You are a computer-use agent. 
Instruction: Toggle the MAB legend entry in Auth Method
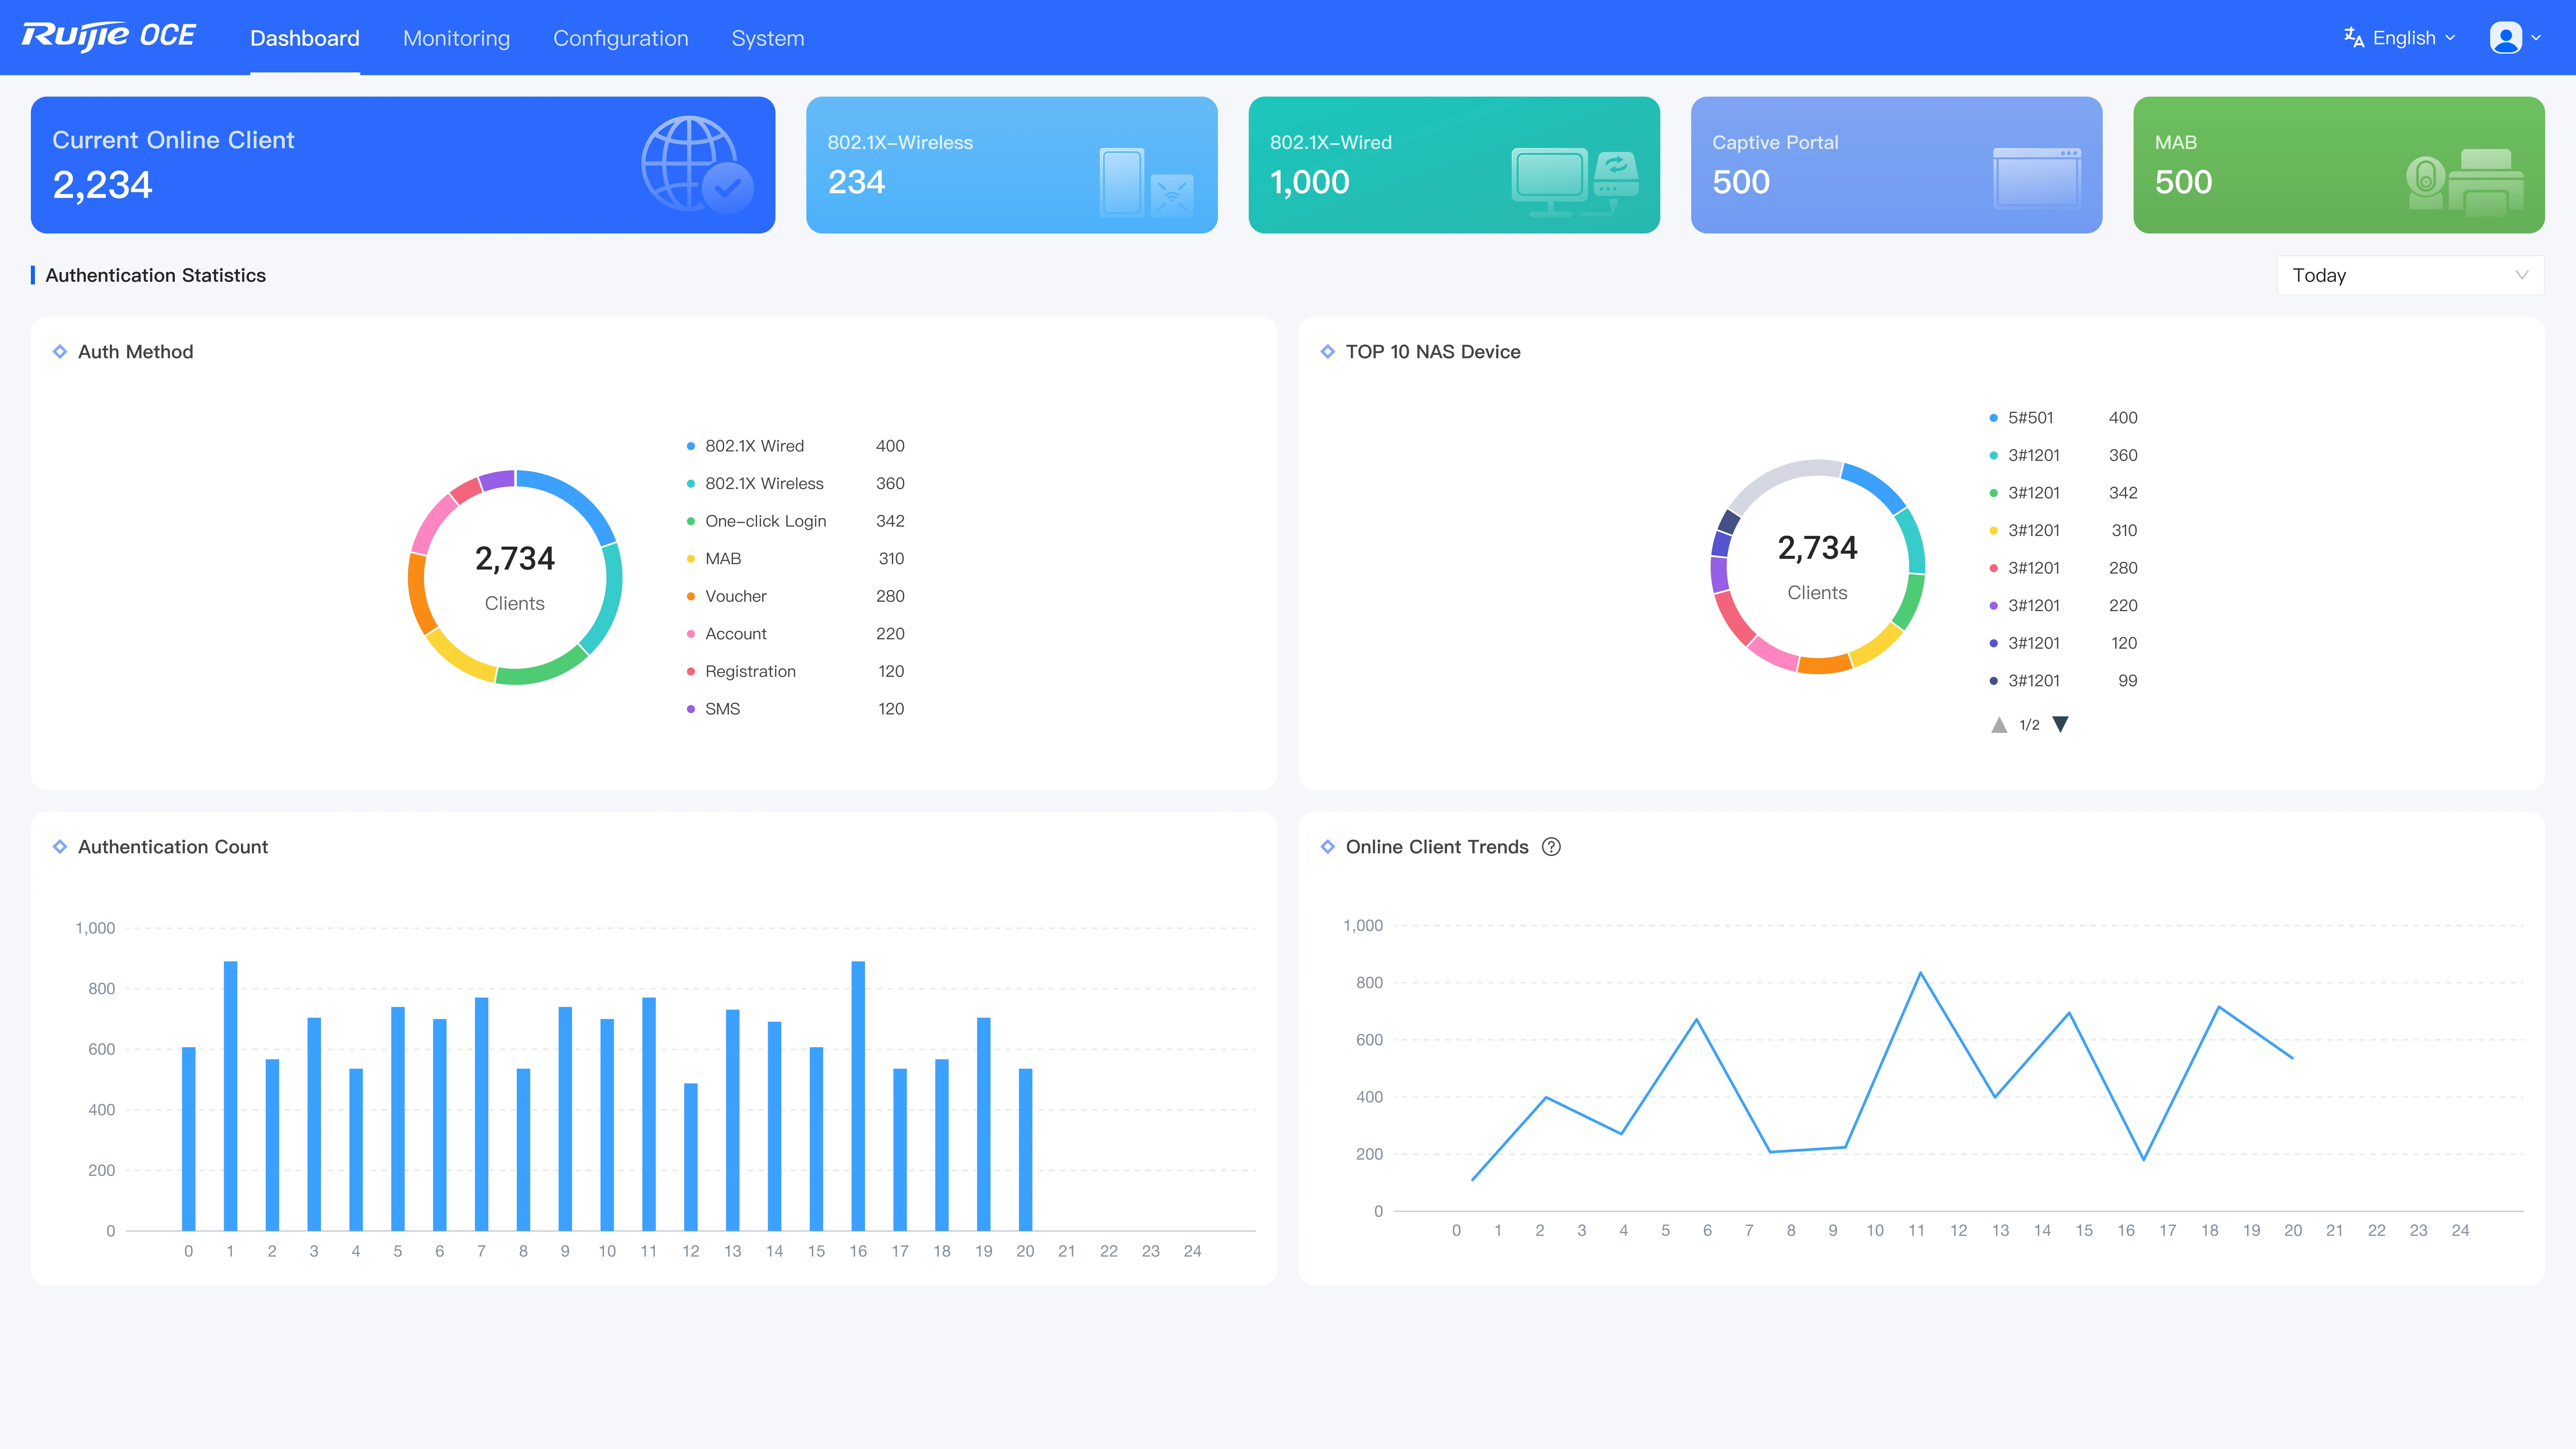click(795, 559)
